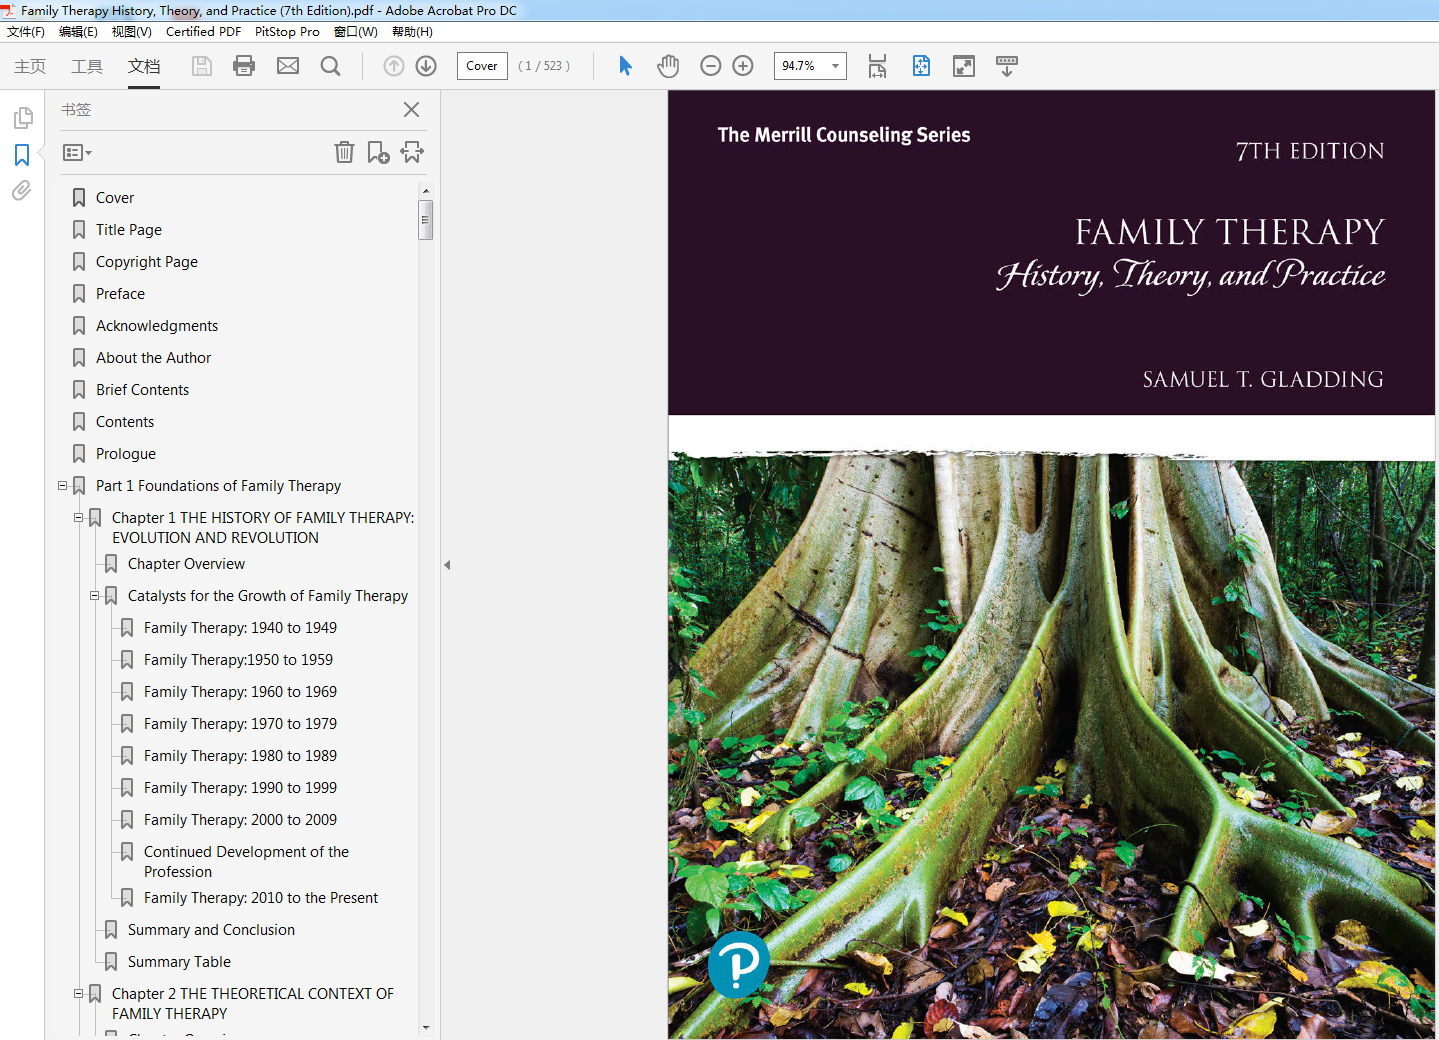
Task: Select the Hand pan tool
Action: click(x=668, y=66)
